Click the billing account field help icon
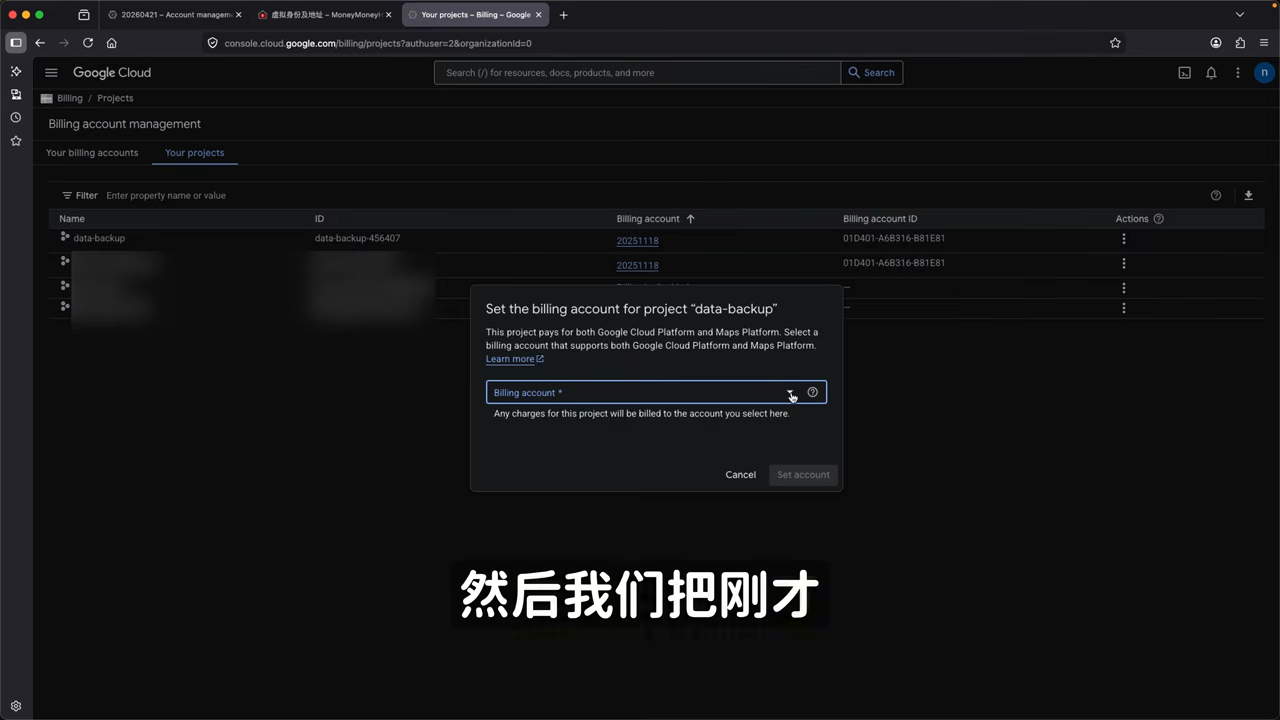This screenshot has width=1280, height=720. point(812,392)
